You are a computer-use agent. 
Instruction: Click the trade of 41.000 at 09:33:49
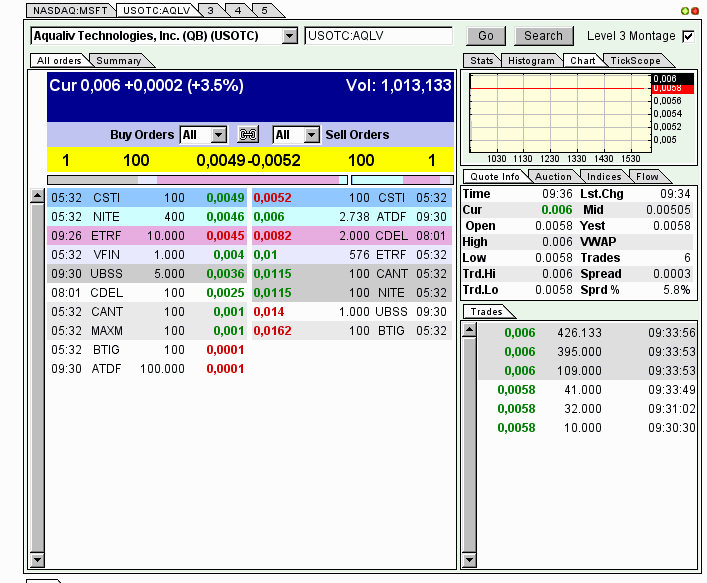pyautogui.click(x=587, y=390)
